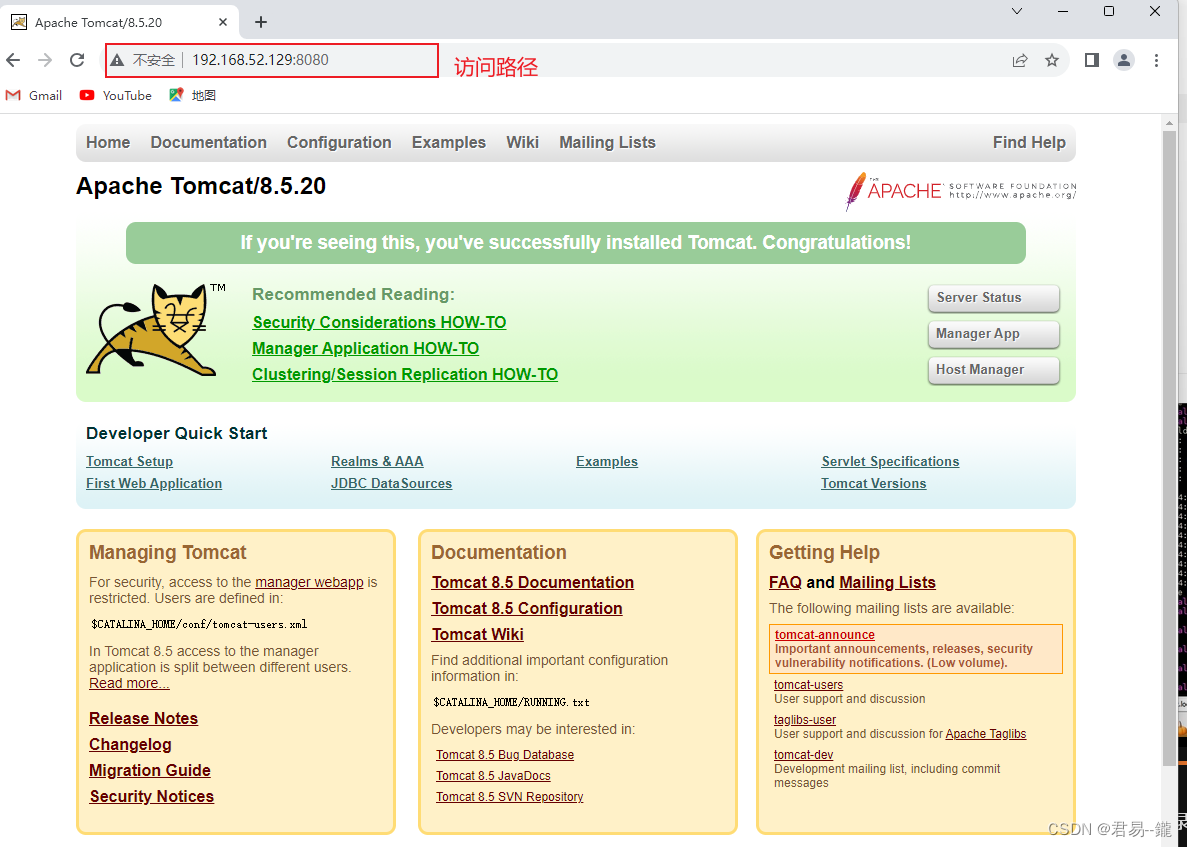Open the Tomcat Wiki link
1187x847 pixels.
tap(478, 634)
